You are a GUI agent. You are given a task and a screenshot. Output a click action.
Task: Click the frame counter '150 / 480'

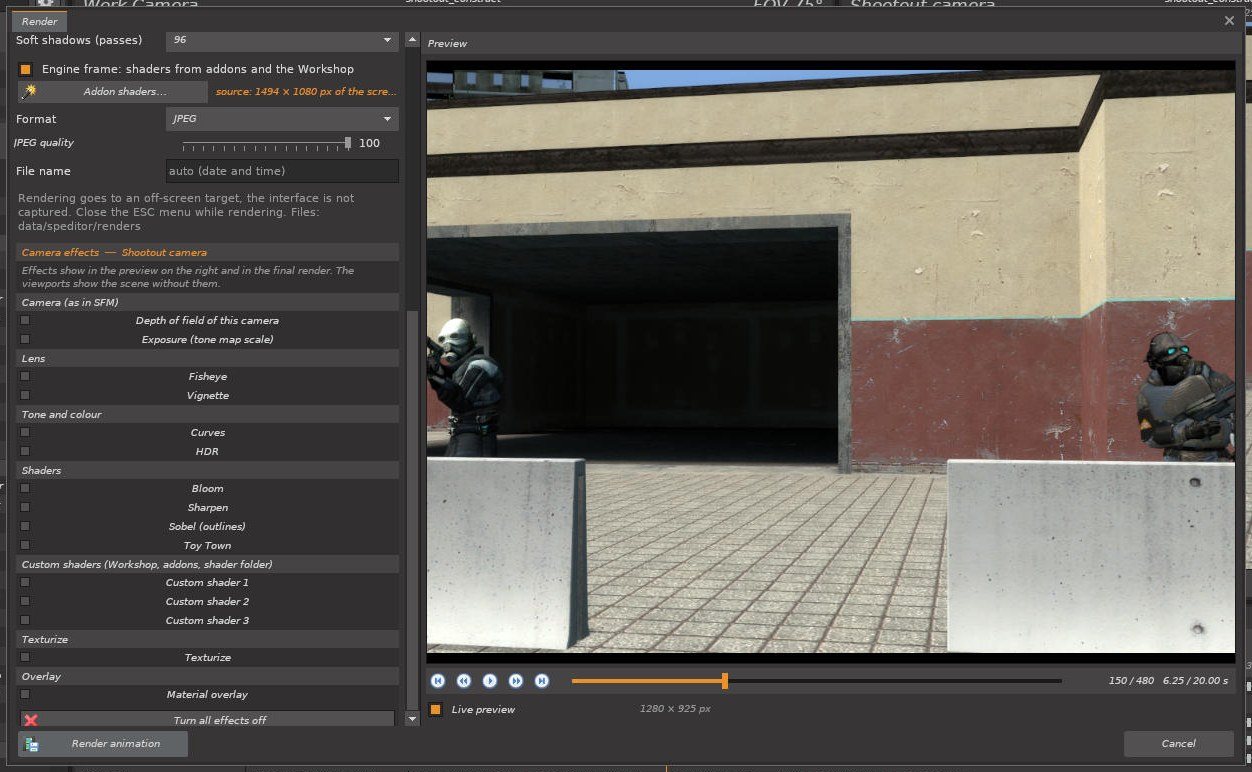tap(1131, 681)
